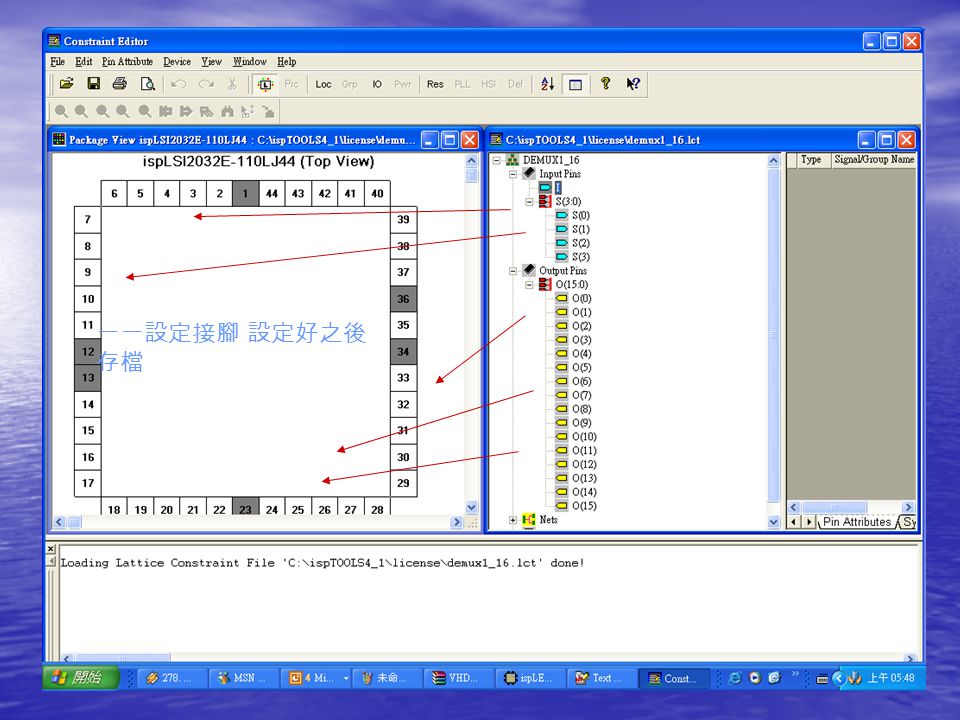Switch to Text taskbar item
The height and width of the screenshot is (720, 960).
(x=601, y=678)
